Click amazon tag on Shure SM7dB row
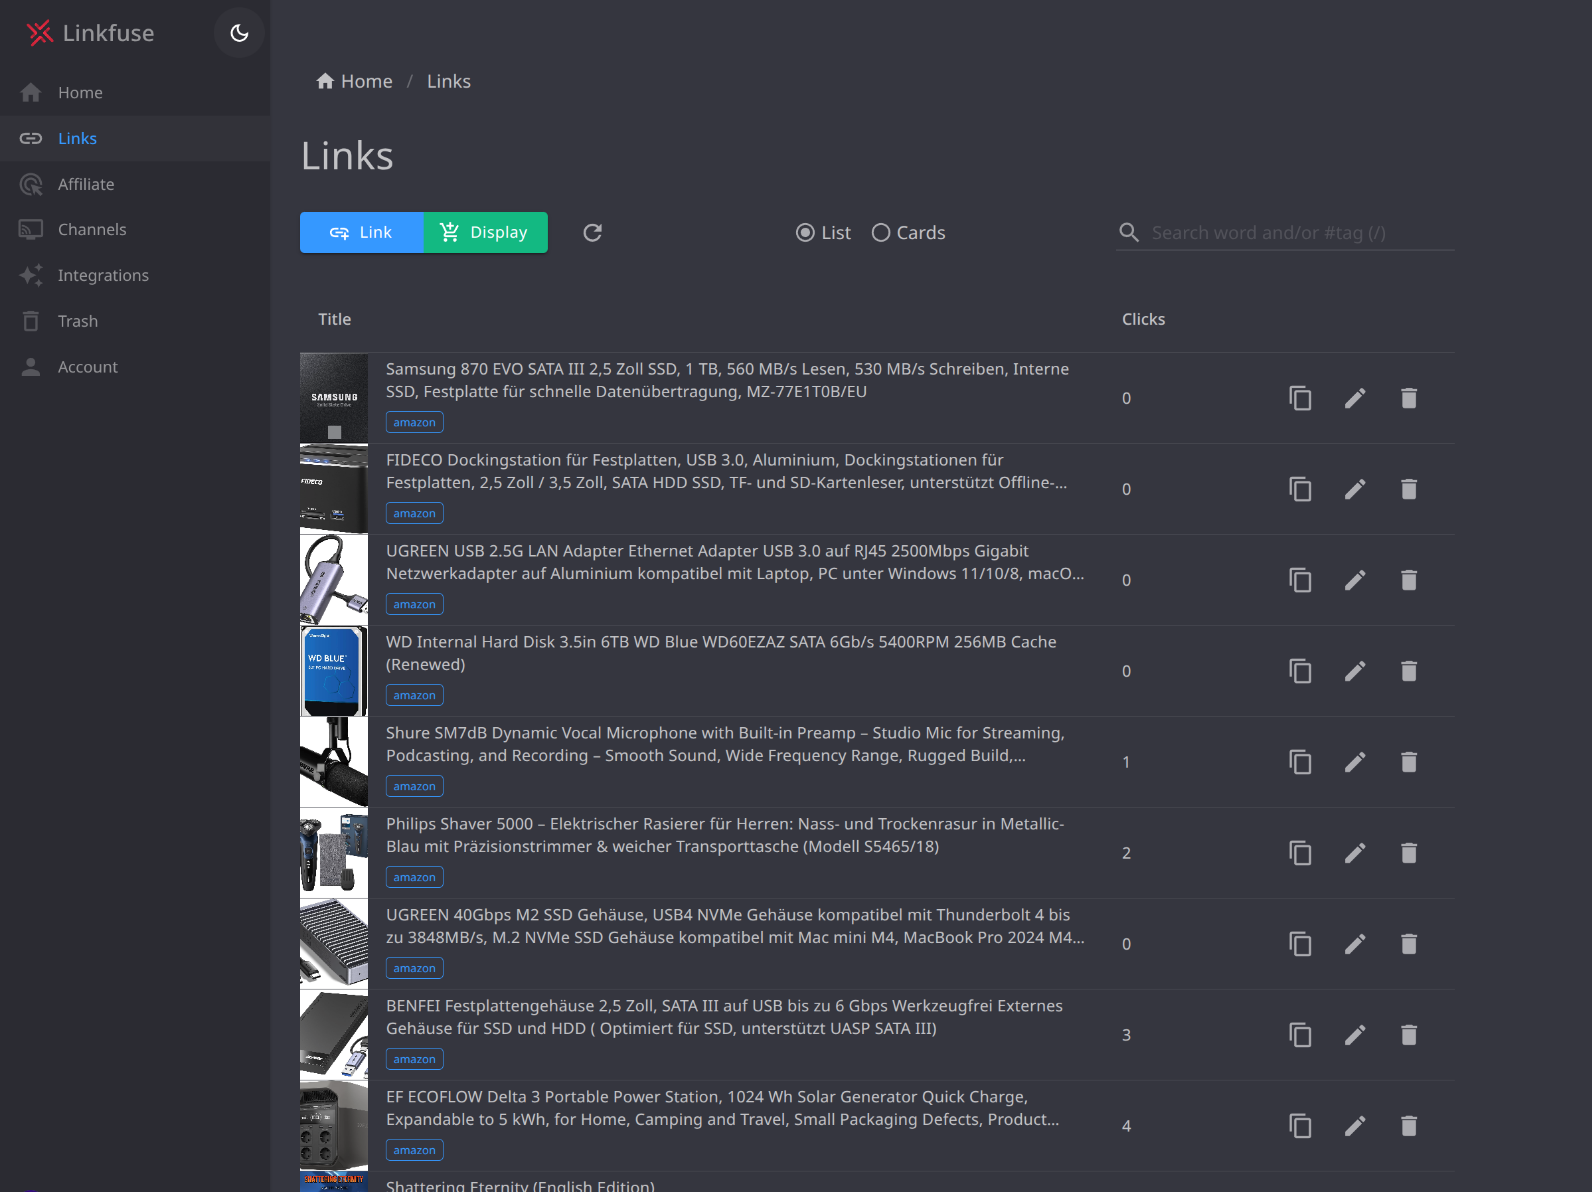 coord(415,786)
